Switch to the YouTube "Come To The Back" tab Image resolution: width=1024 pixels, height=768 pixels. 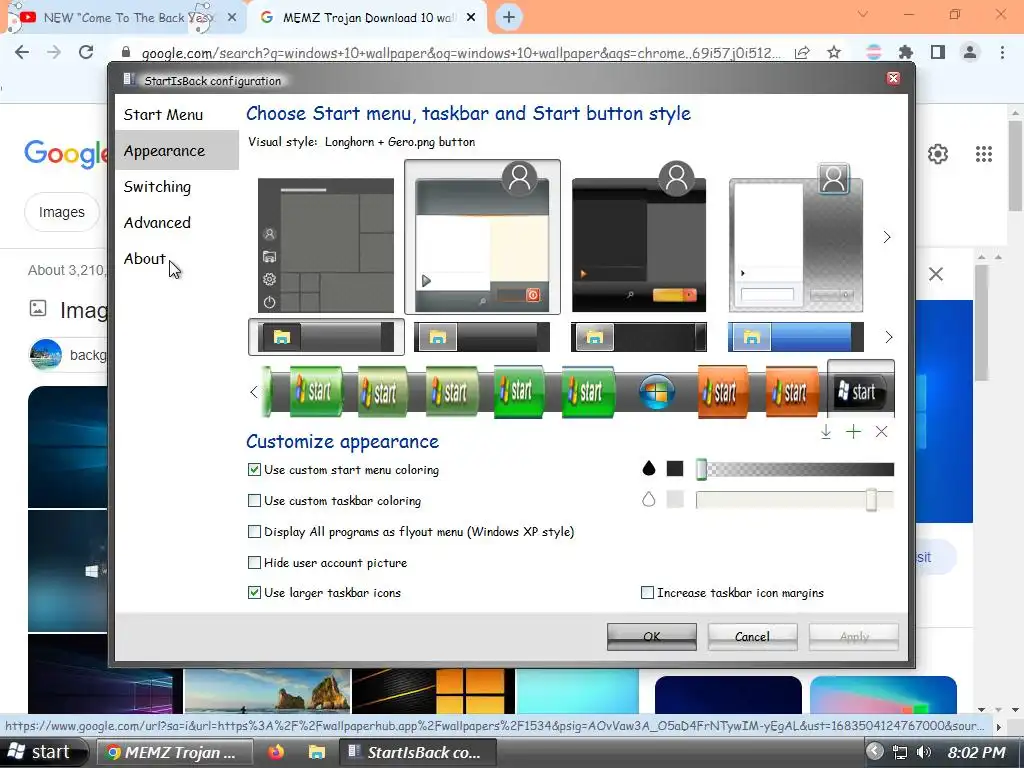124,18
